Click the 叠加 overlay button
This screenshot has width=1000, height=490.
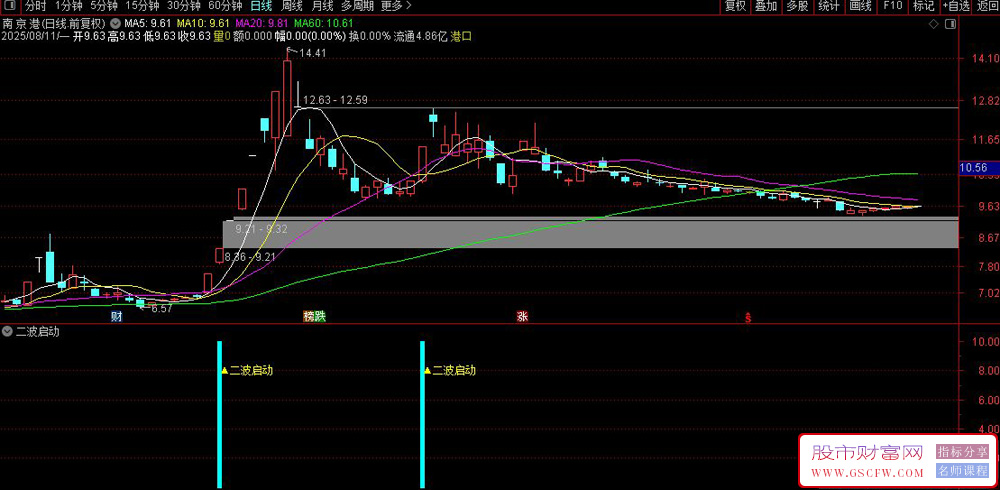[766, 6]
